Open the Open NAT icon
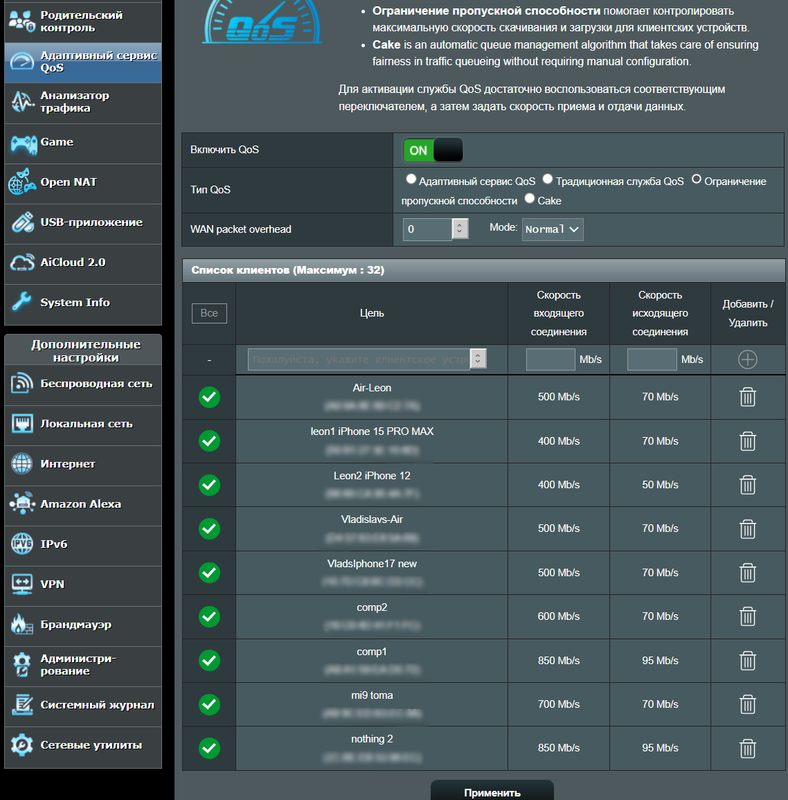This screenshot has width=788, height=800. tap(22, 182)
